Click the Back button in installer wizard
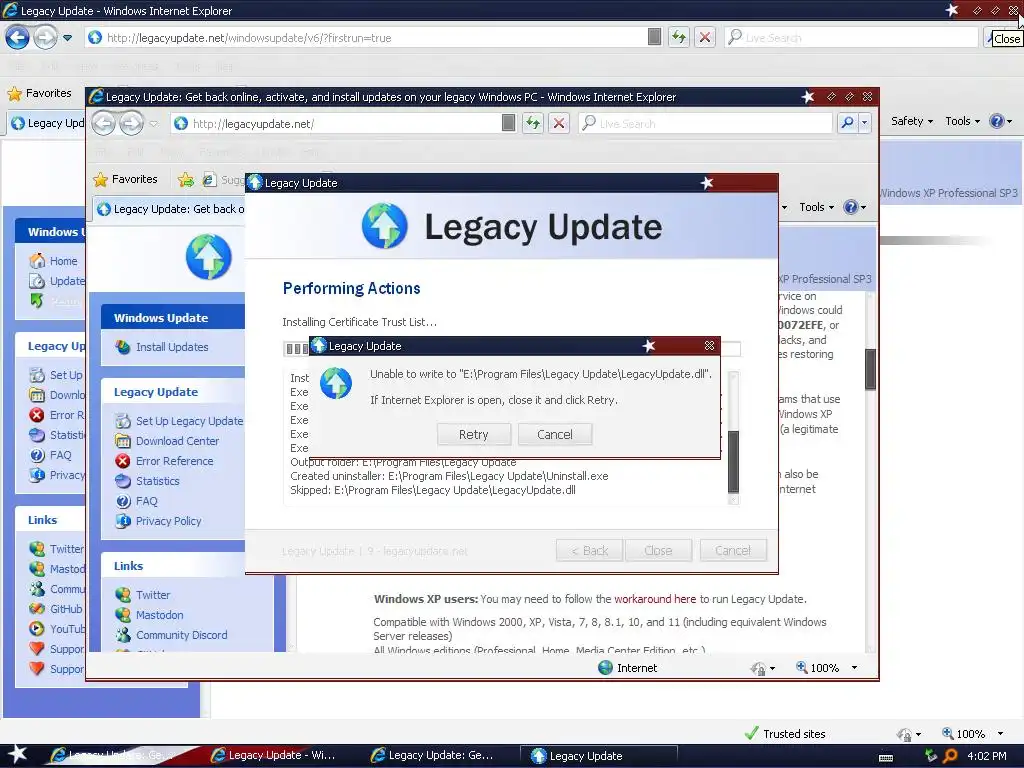The width and height of the screenshot is (1024, 768). (590, 551)
